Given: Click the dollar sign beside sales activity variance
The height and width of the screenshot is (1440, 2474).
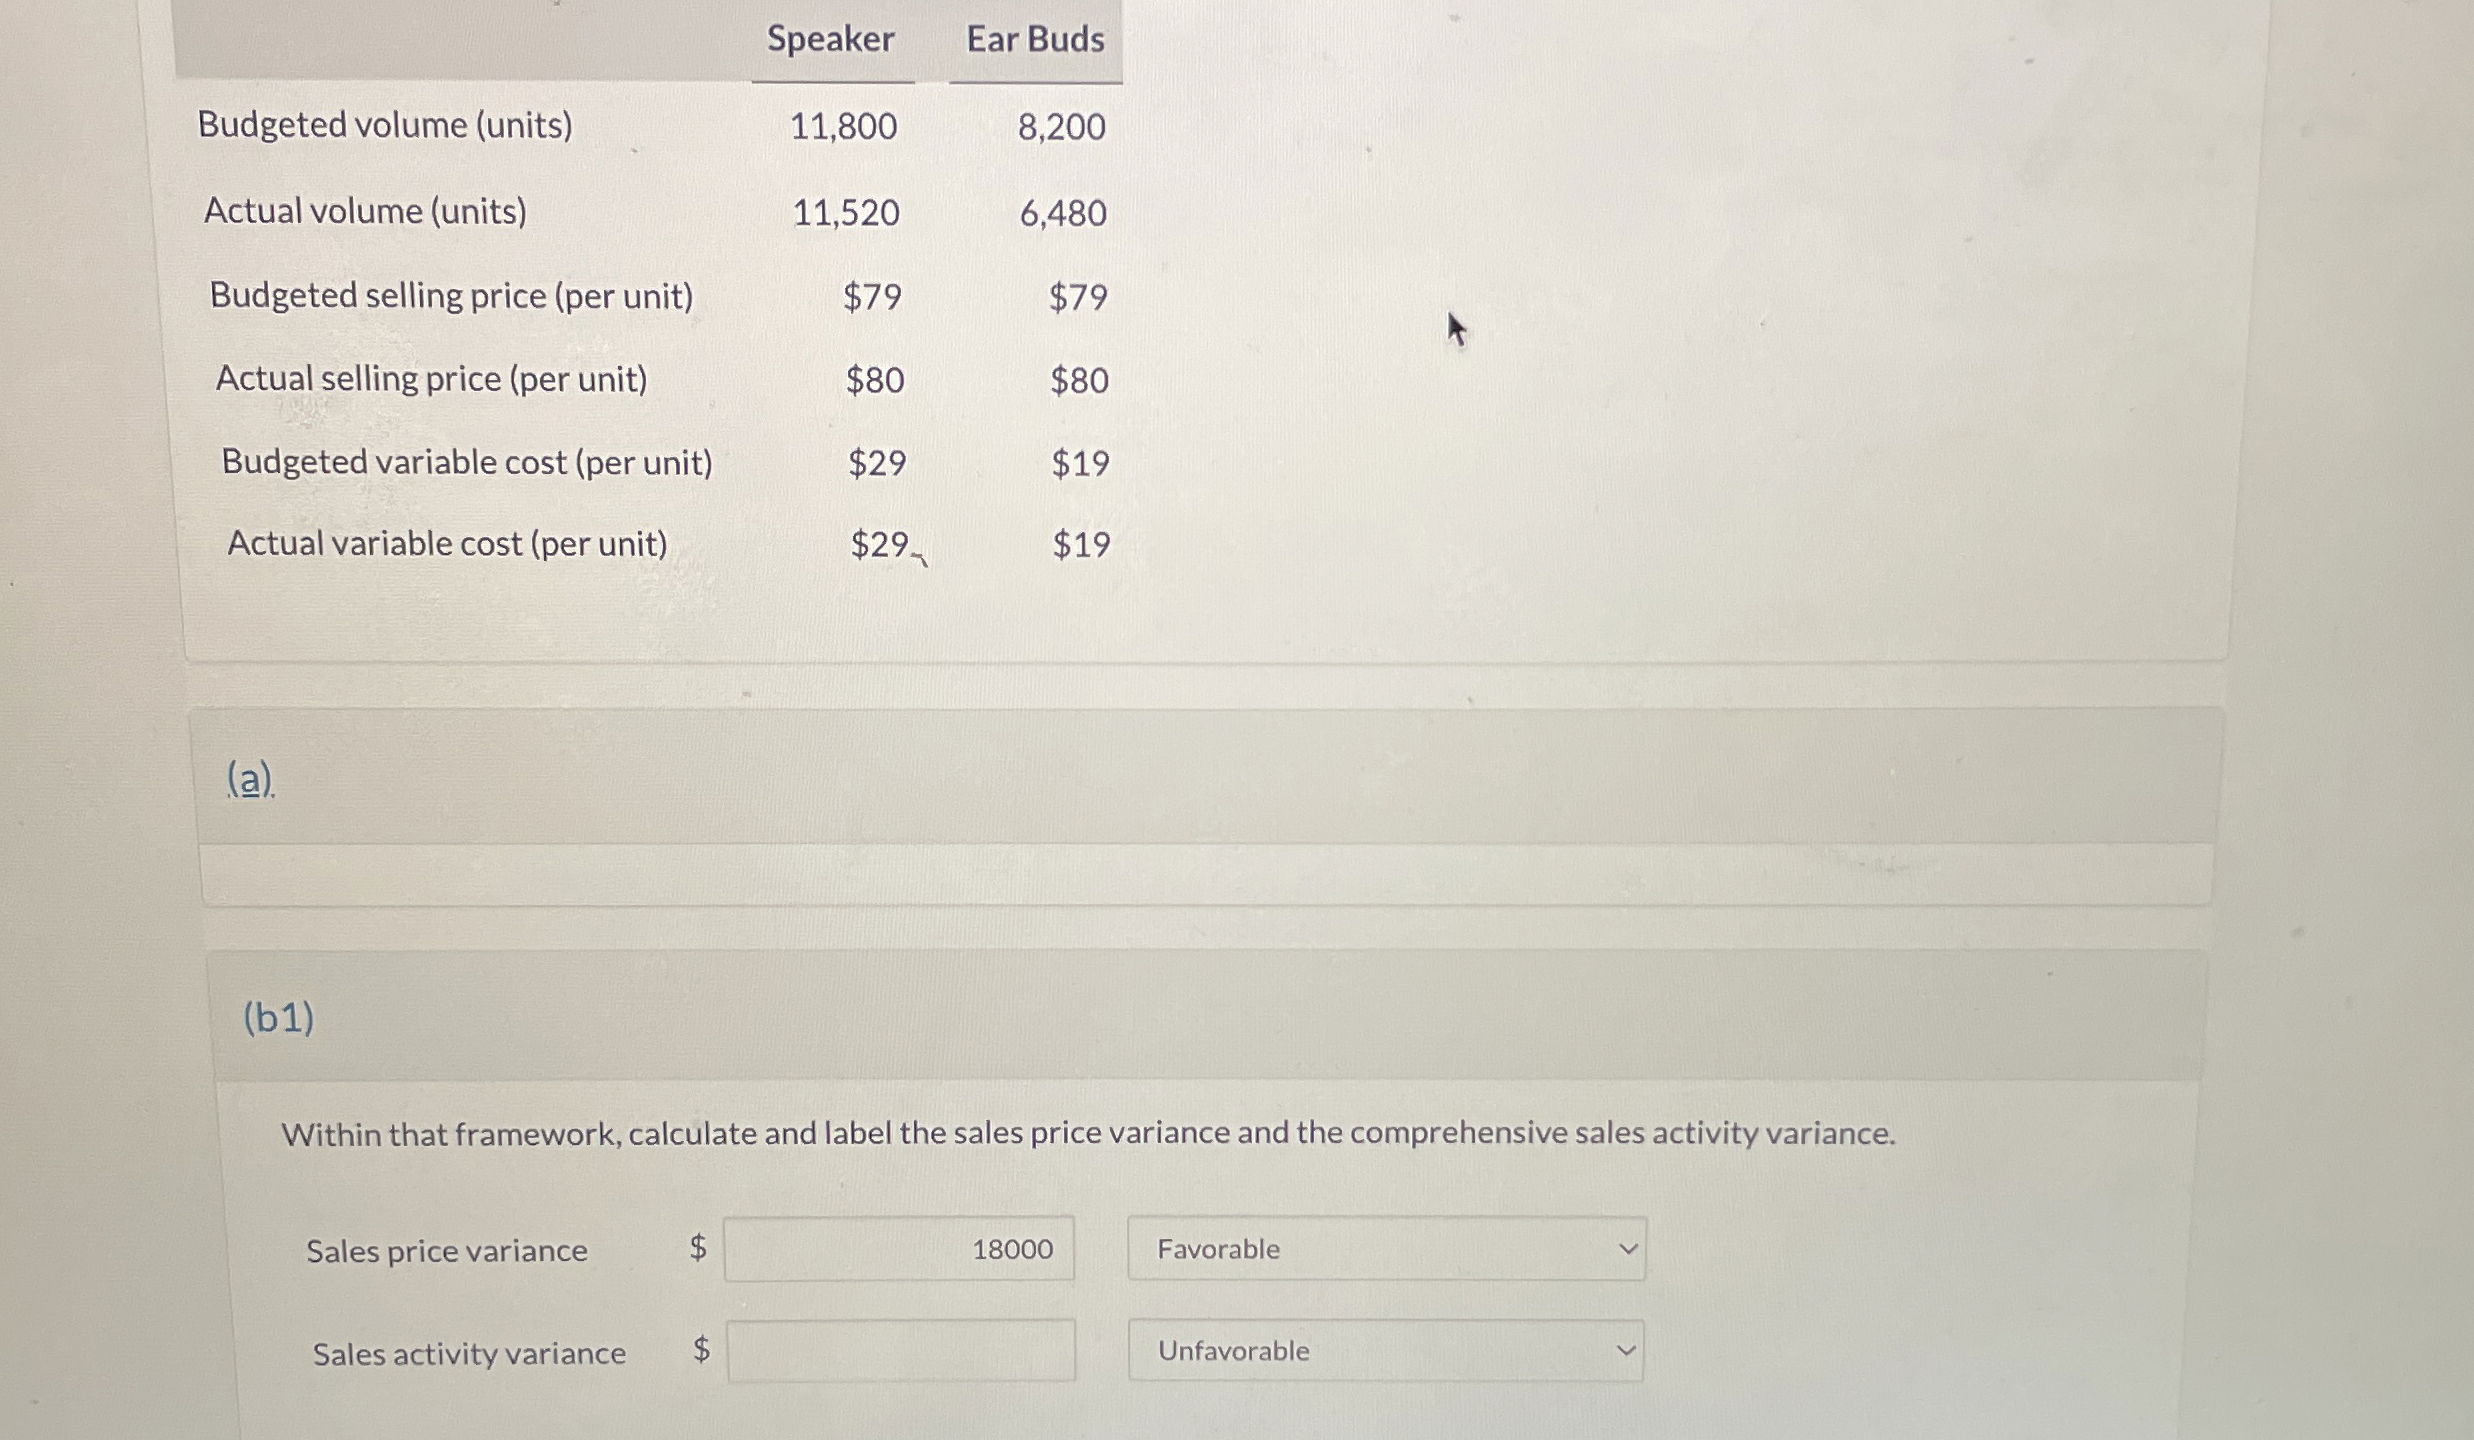Looking at the screenshot, I should pos(699,1351).
